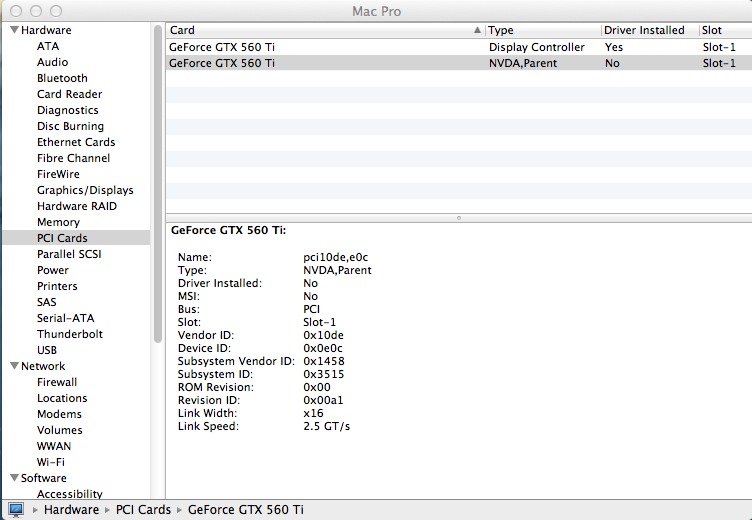752x520 pixels.
Task: Select ATA in the sidebar
Action: pos(48,46)
